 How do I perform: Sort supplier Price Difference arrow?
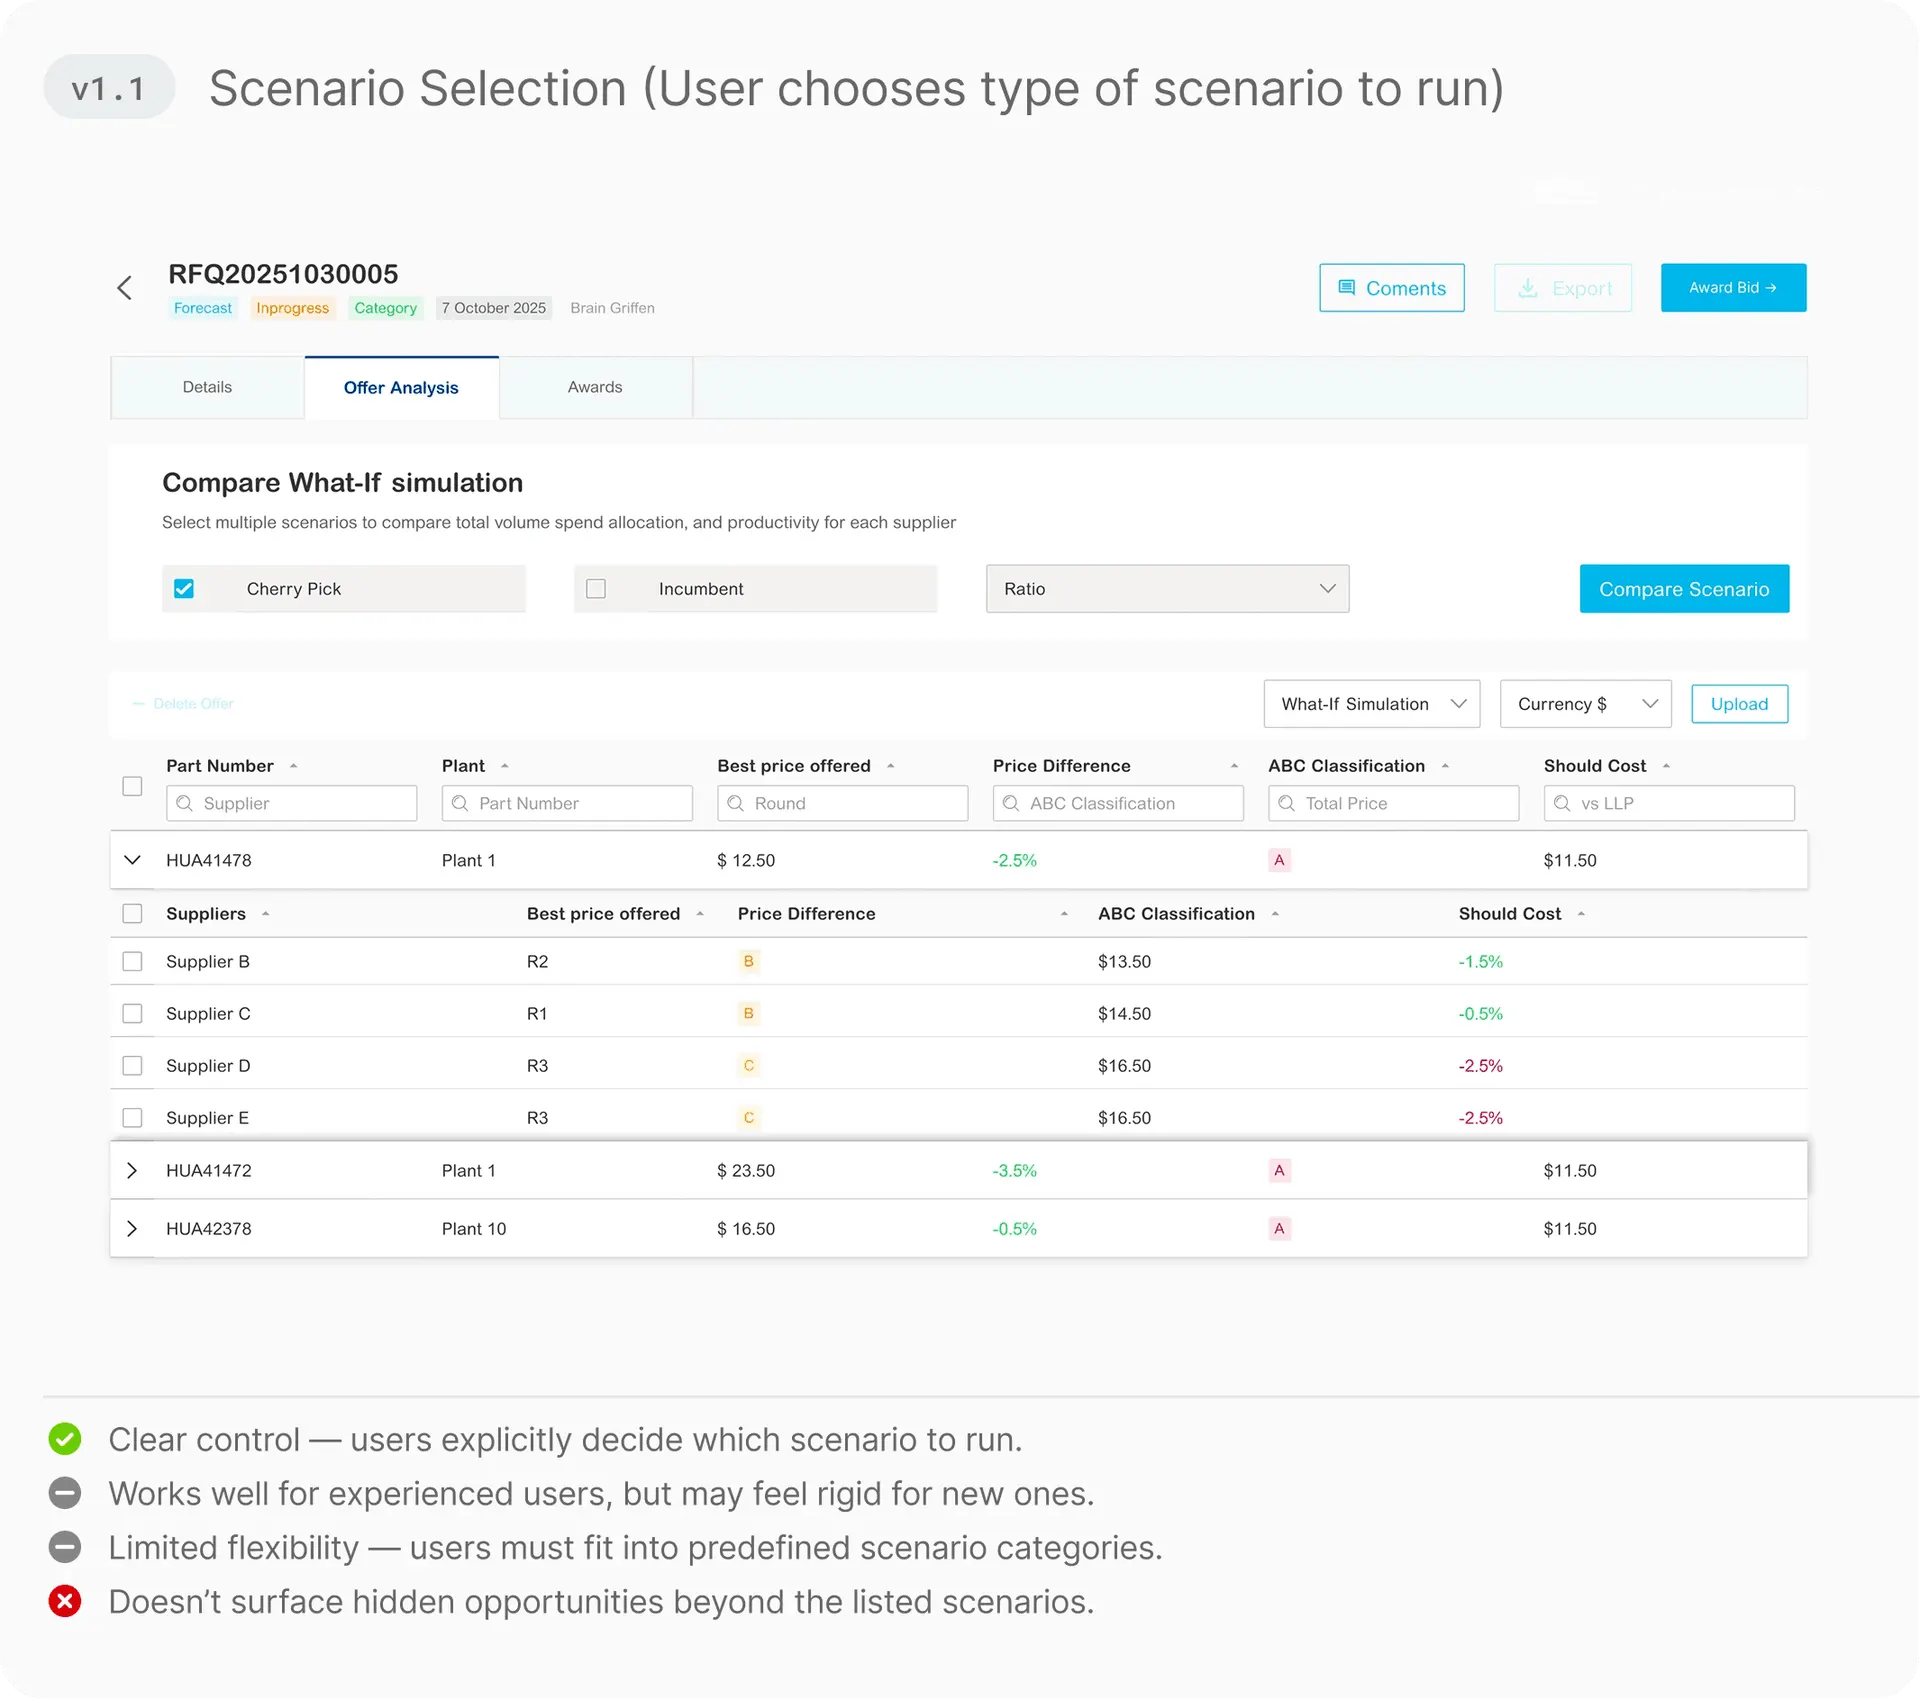click(1064, 914)
